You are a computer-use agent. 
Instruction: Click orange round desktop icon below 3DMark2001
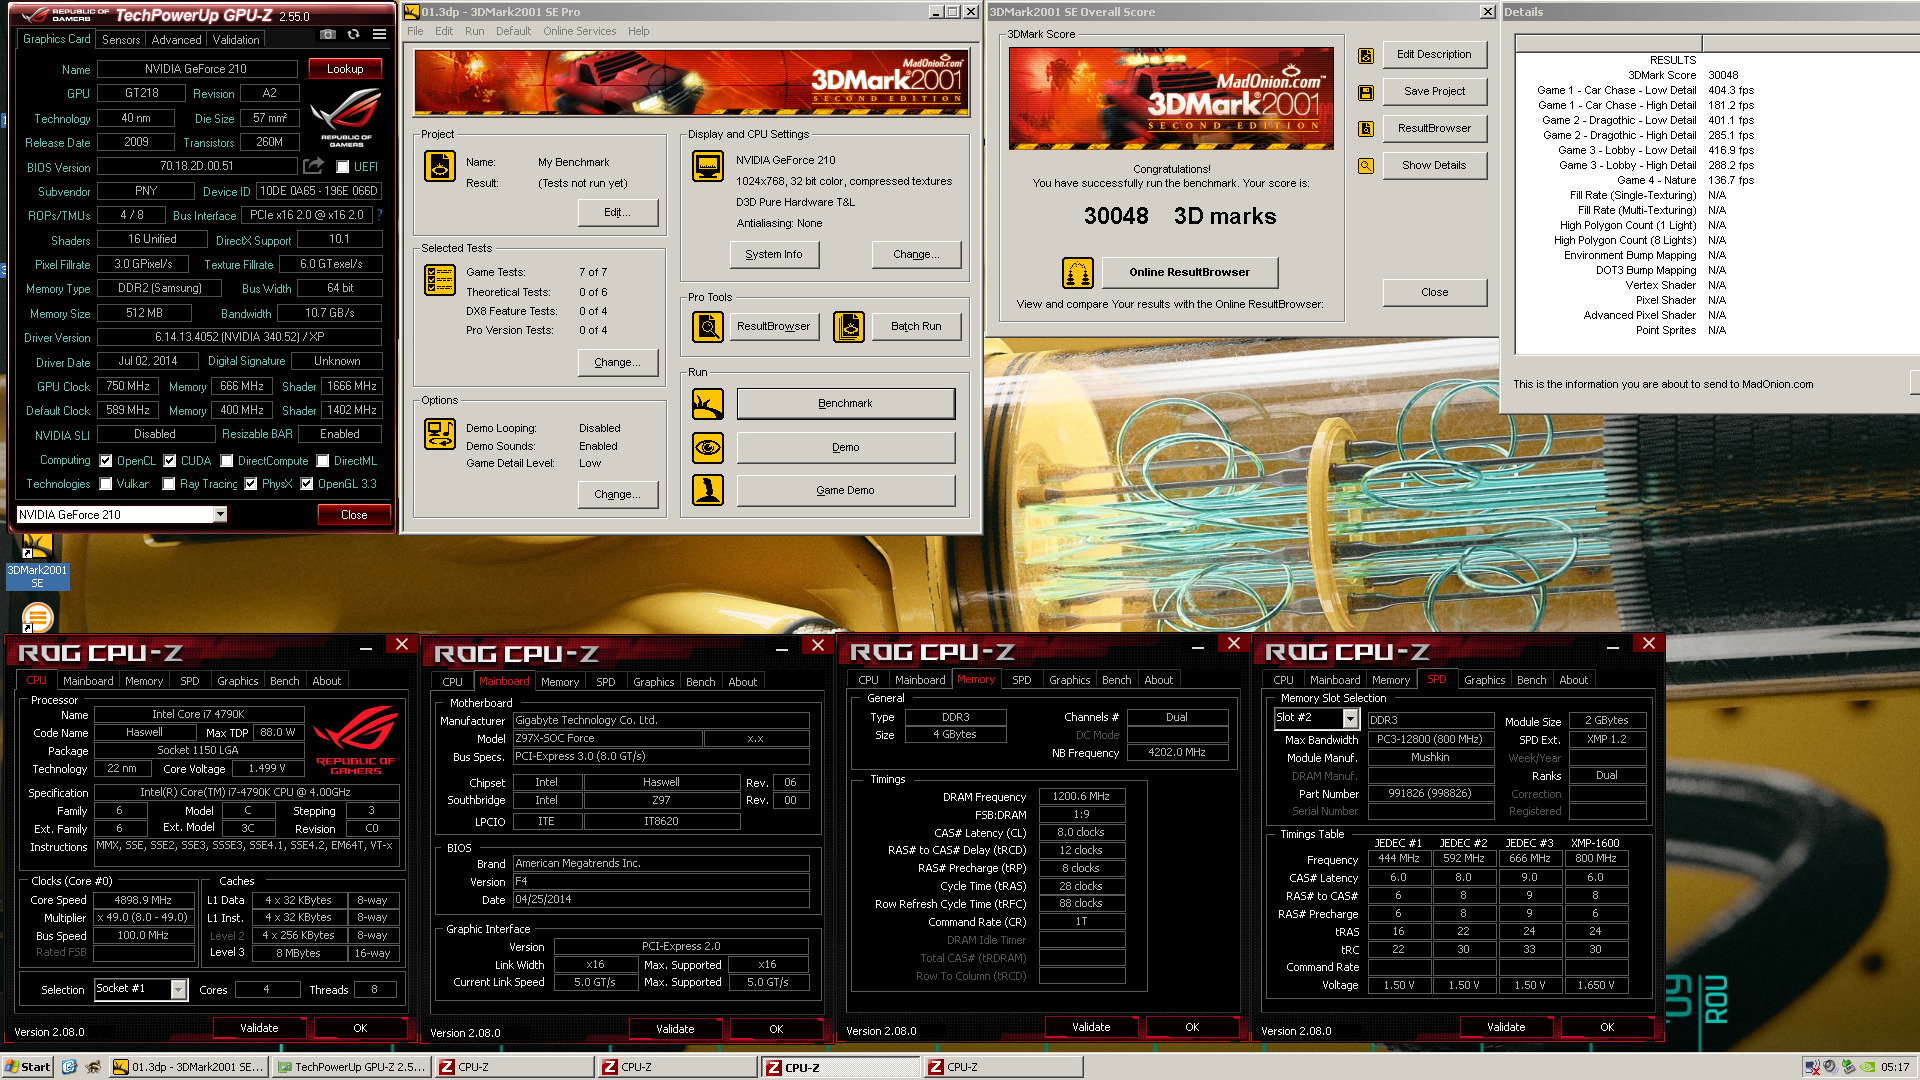(37, 617)
